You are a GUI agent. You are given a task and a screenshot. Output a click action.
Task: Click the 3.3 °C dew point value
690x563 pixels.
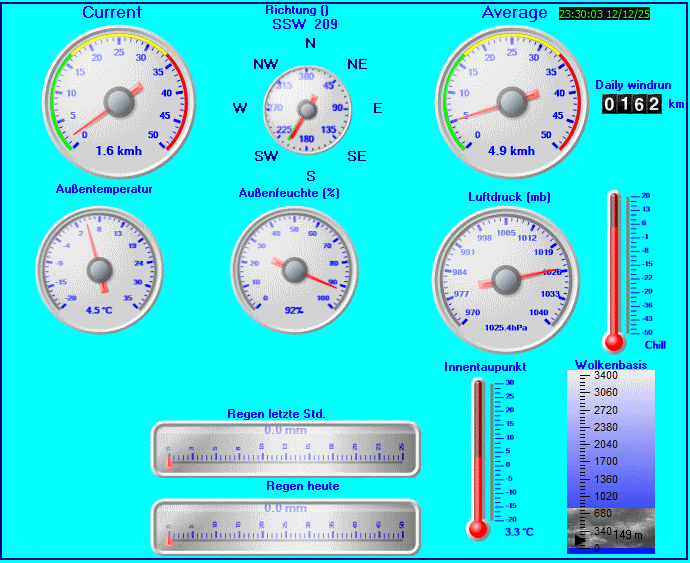pos(519,531)
